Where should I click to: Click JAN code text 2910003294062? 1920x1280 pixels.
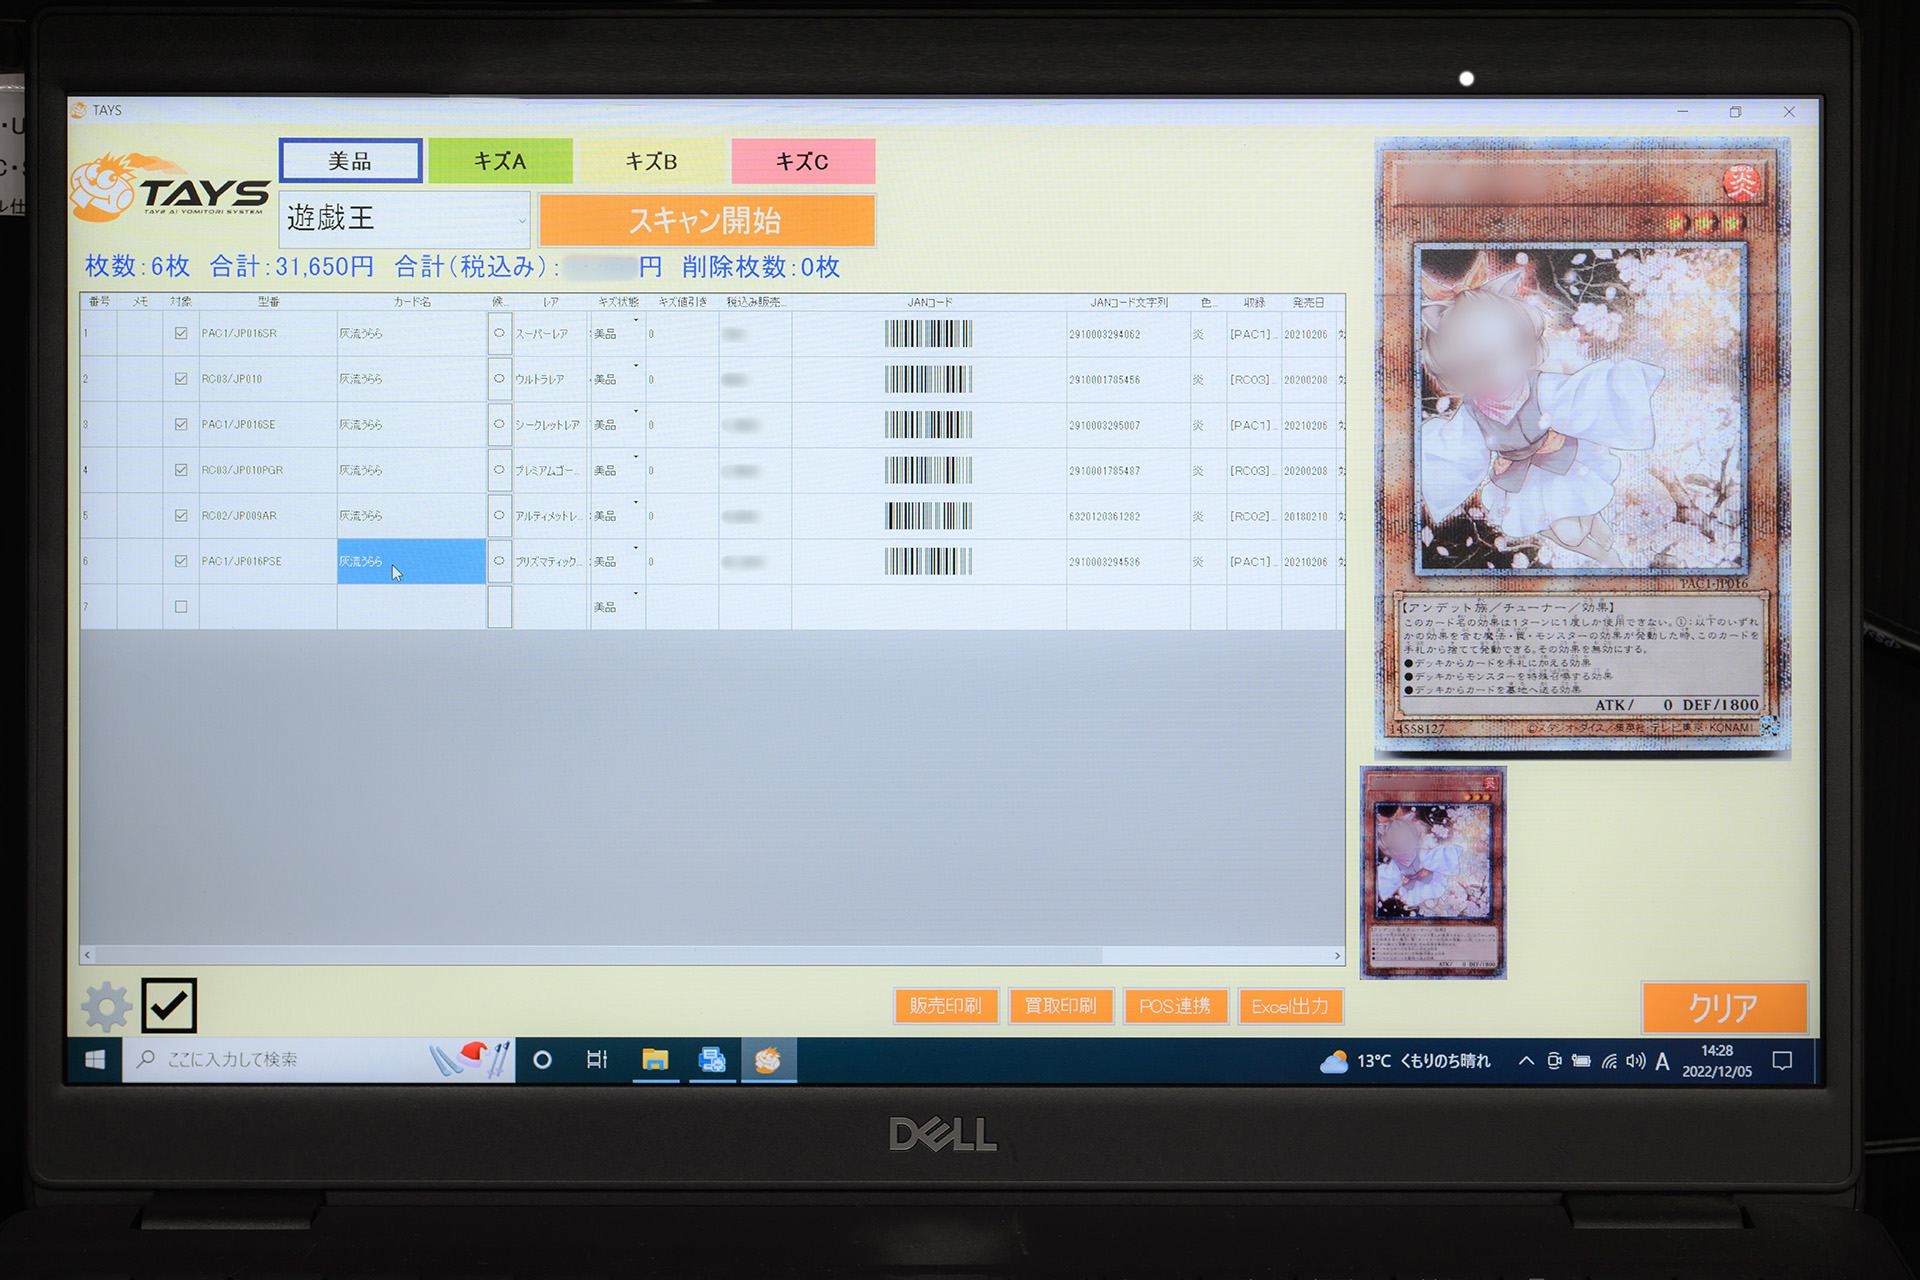pos(1104,334)
